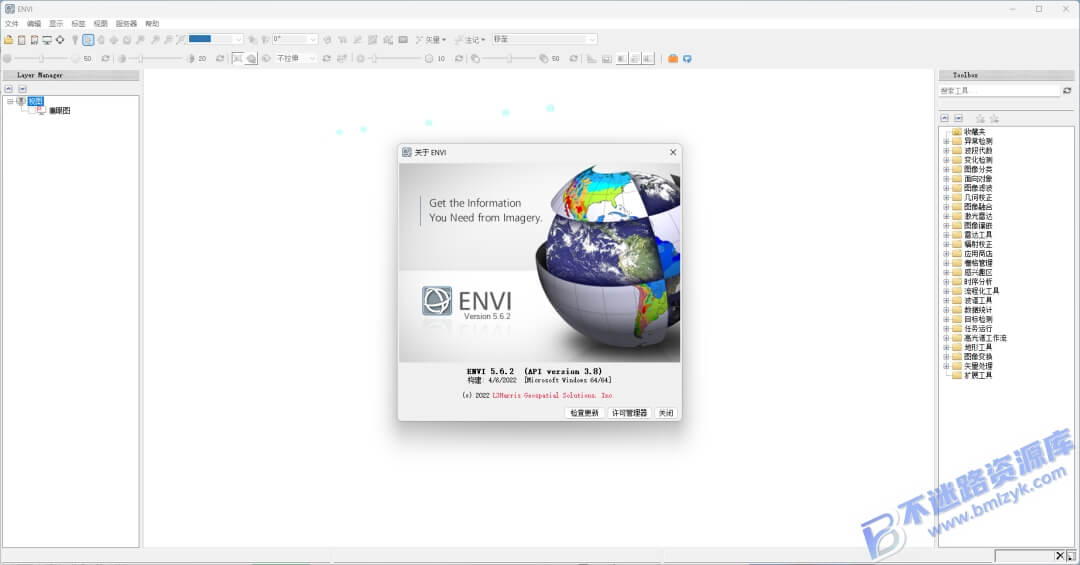
Task: Click the Open folder icon in toolbar
Action: click(9, 40)
